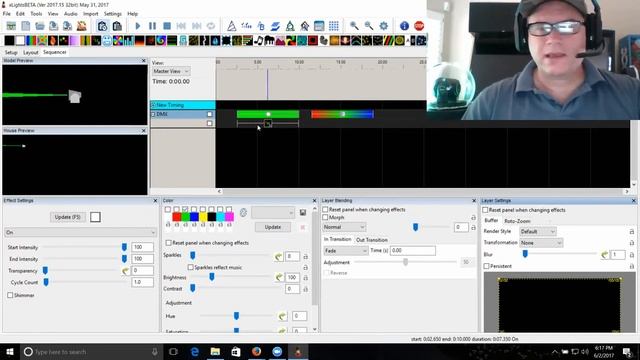Open the Normal blending mode dropdown
This screenshot has width=640, height=360.
point(344,227)
